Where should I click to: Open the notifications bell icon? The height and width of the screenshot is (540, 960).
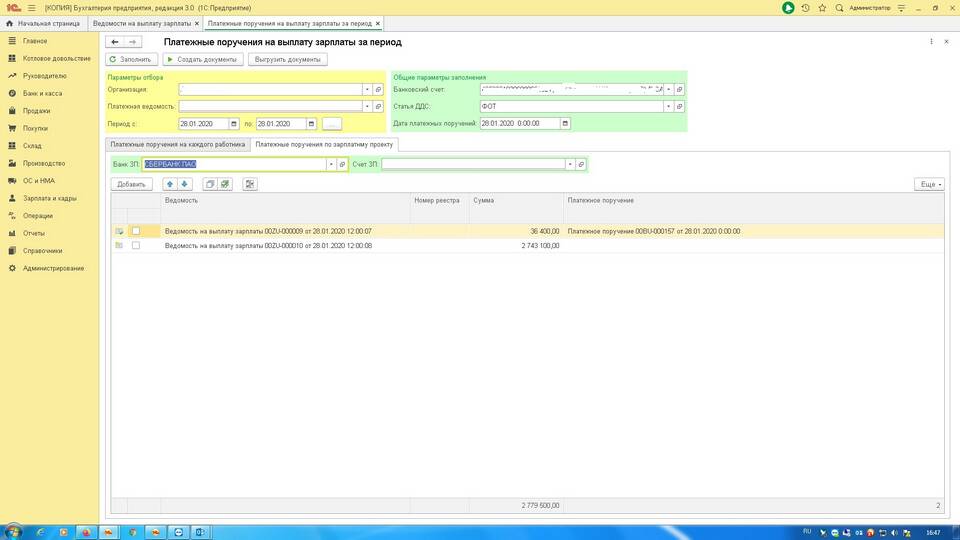788,8
